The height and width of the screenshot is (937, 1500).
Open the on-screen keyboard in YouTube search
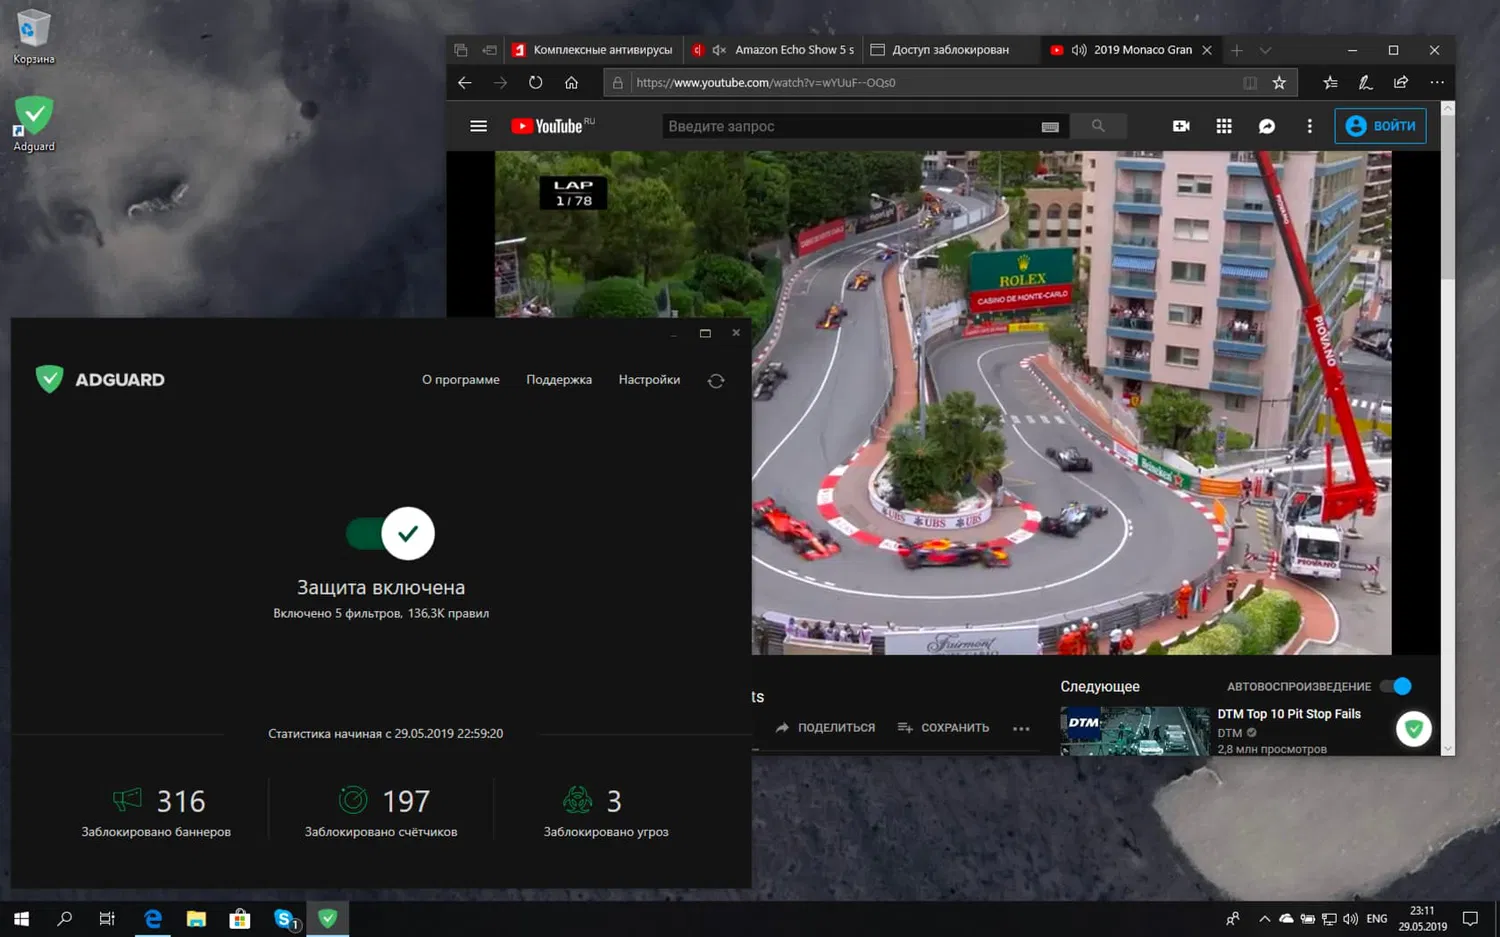[x=1050, y=127]
